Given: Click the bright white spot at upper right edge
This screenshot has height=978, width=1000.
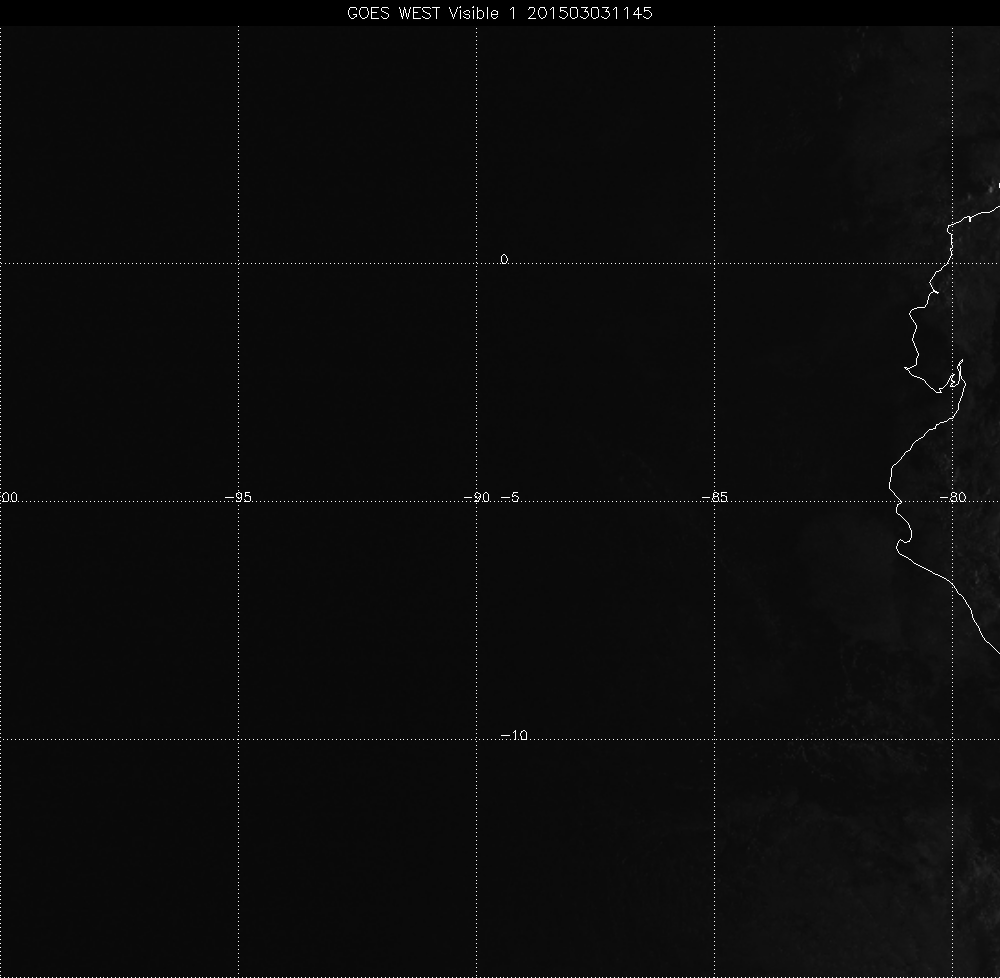Looking at the screenshot, I should click(995, 186).
